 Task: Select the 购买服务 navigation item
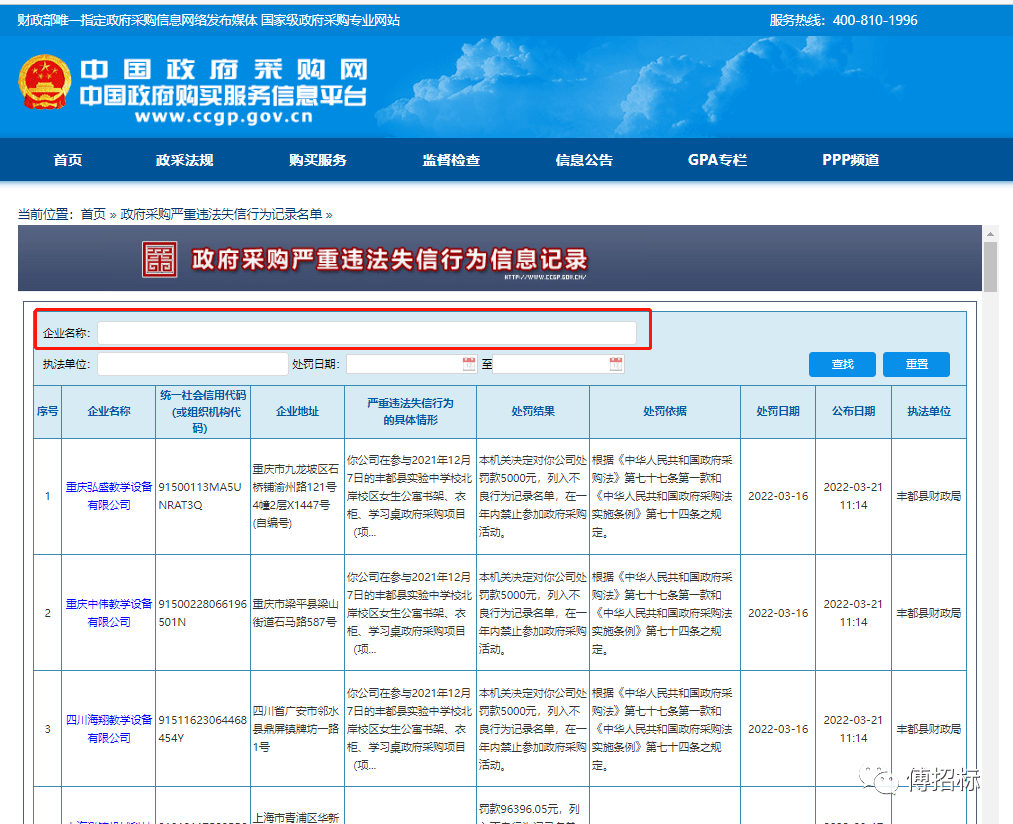(317, 160)
